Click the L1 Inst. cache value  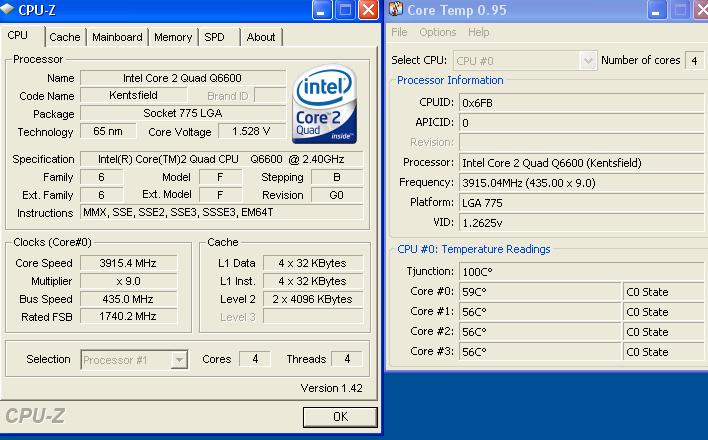(x=313, y=281)
